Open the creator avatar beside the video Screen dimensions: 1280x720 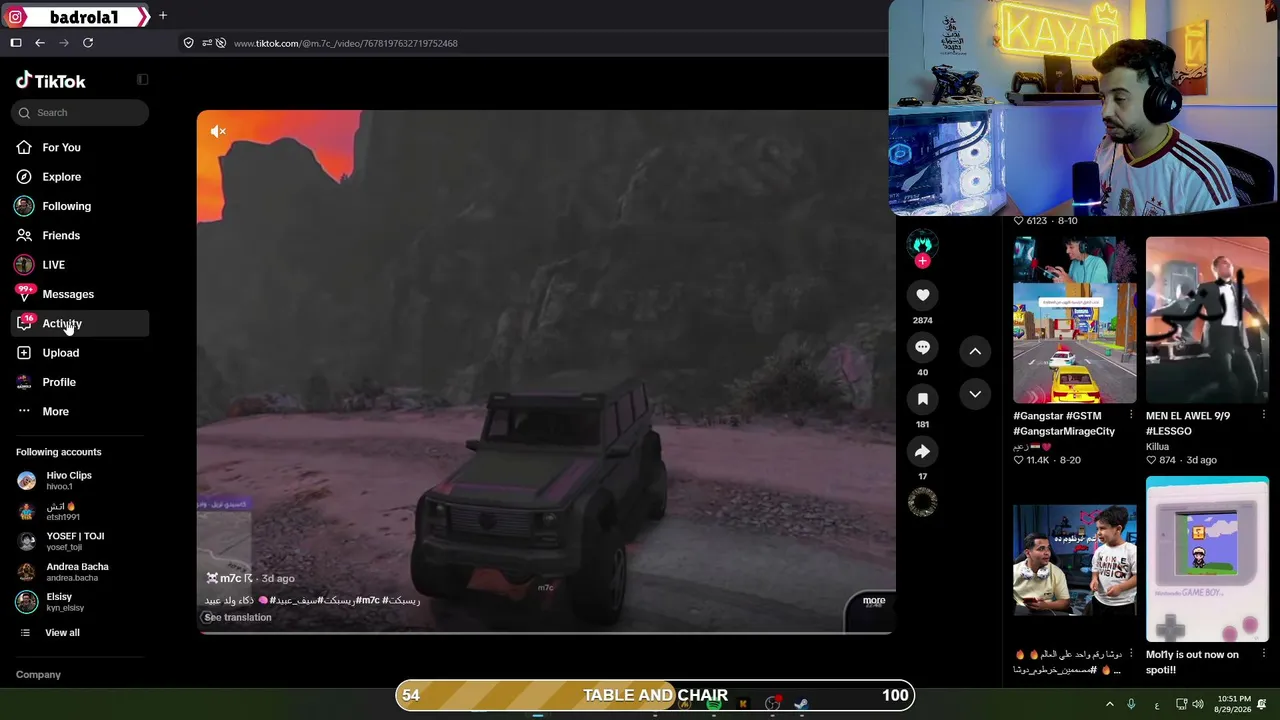click(922, 243)
